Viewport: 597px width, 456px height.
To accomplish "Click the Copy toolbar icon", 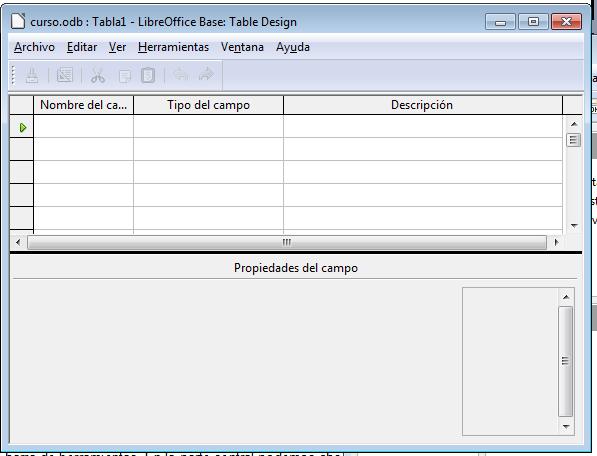I will [125, 76].
